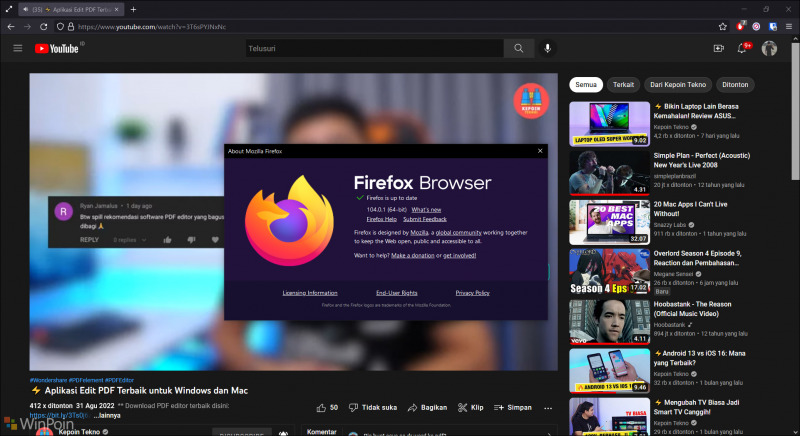The height and width of the screenshot is (436, 800).
Task: Click the Make a donation link
Action: pos(412,255)
